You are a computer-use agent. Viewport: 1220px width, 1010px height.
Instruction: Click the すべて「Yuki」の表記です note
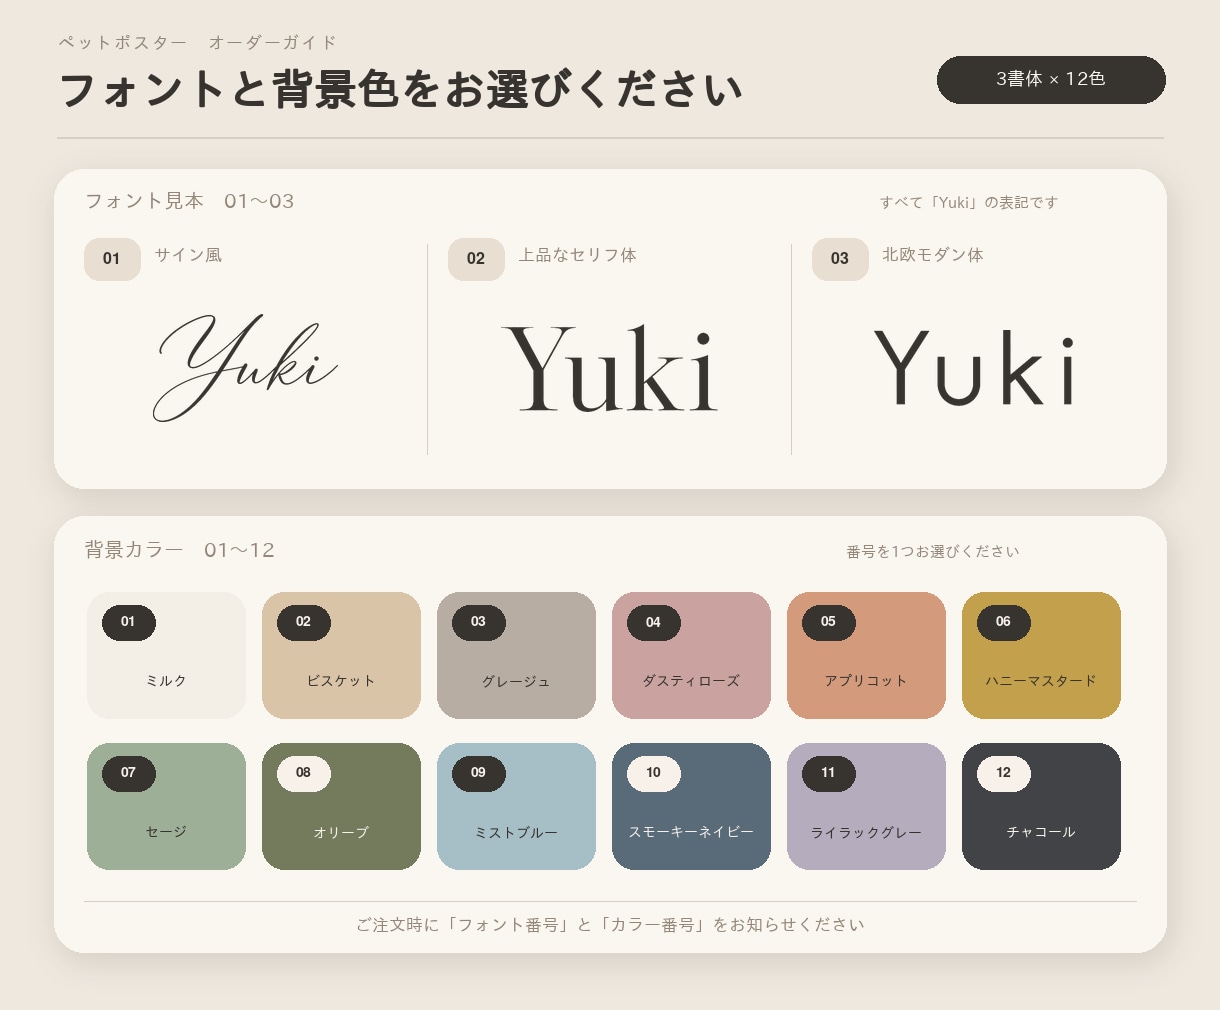(969, 202)
